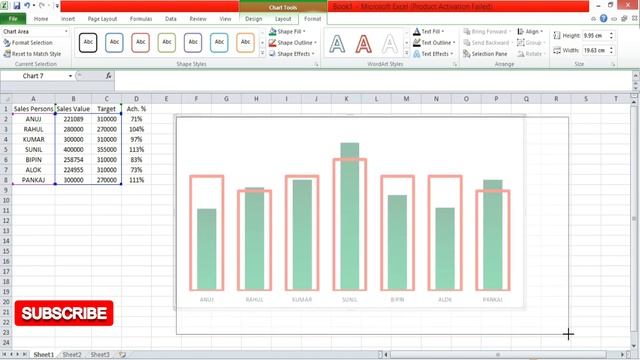This screenshot has width=640, height=360.
Task: Open WordArt Styles dialog launcher
Action: [455, 64]
